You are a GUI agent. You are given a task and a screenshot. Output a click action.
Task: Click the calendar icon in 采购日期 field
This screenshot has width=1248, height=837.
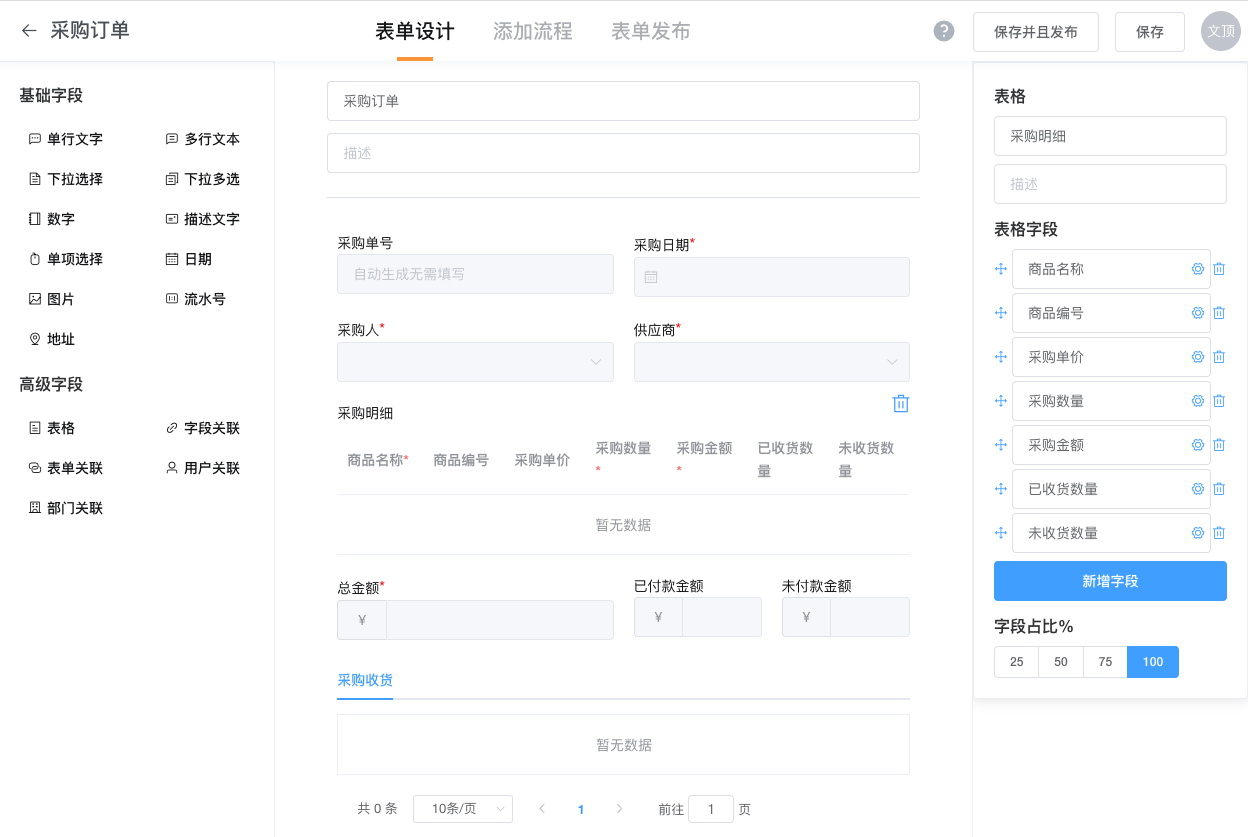[x=651, y=277]
